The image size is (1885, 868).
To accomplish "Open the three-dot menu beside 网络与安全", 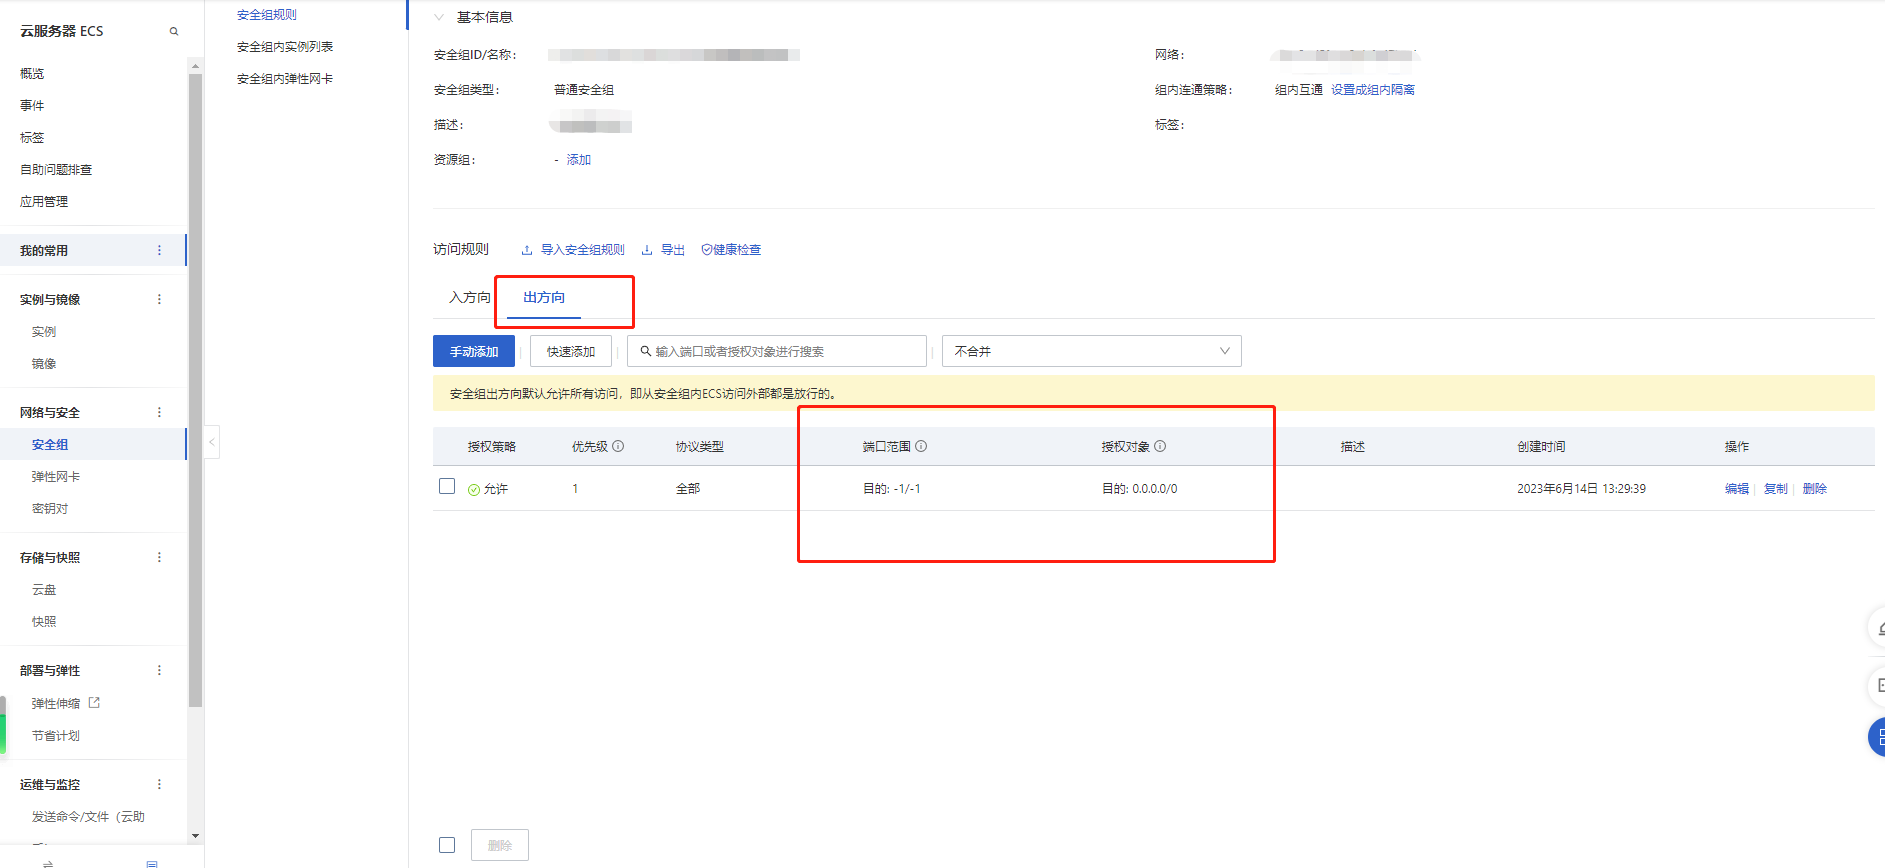I will [x=159, y=412].
